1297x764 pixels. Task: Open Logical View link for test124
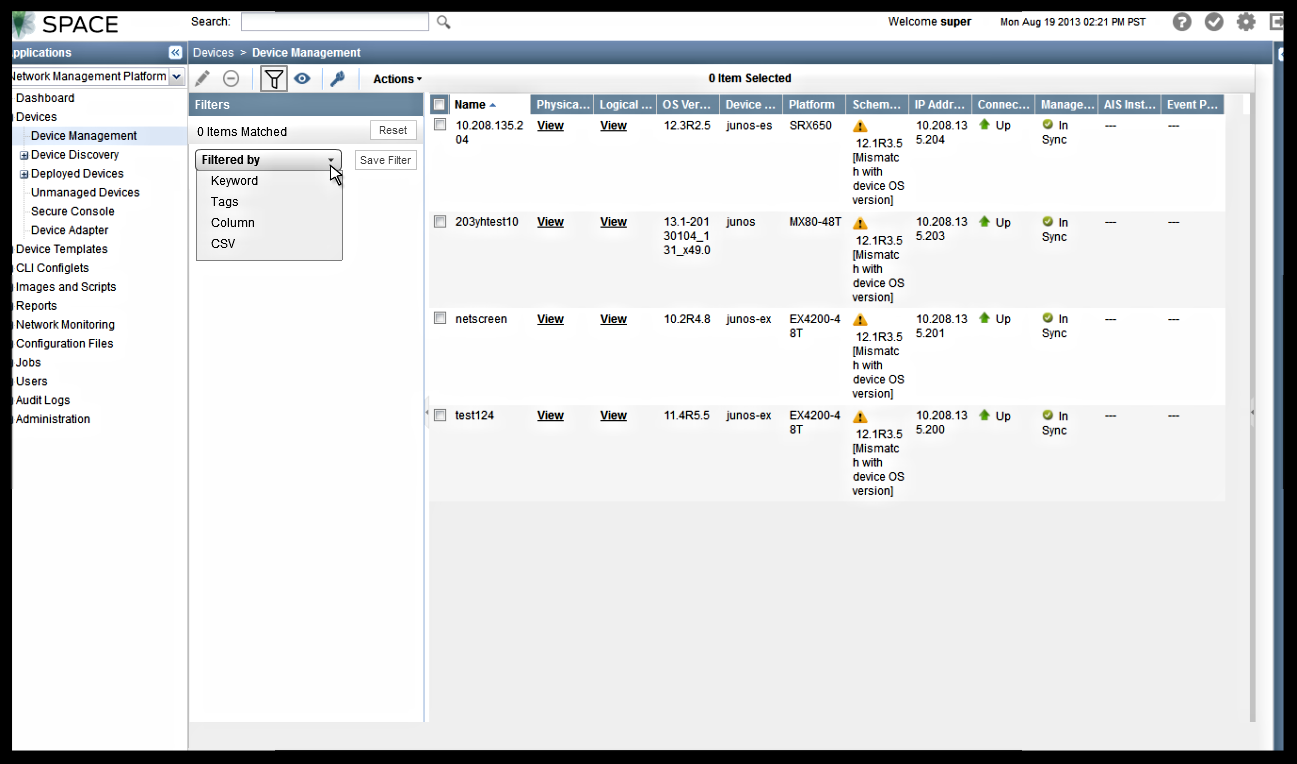(613, 416)
